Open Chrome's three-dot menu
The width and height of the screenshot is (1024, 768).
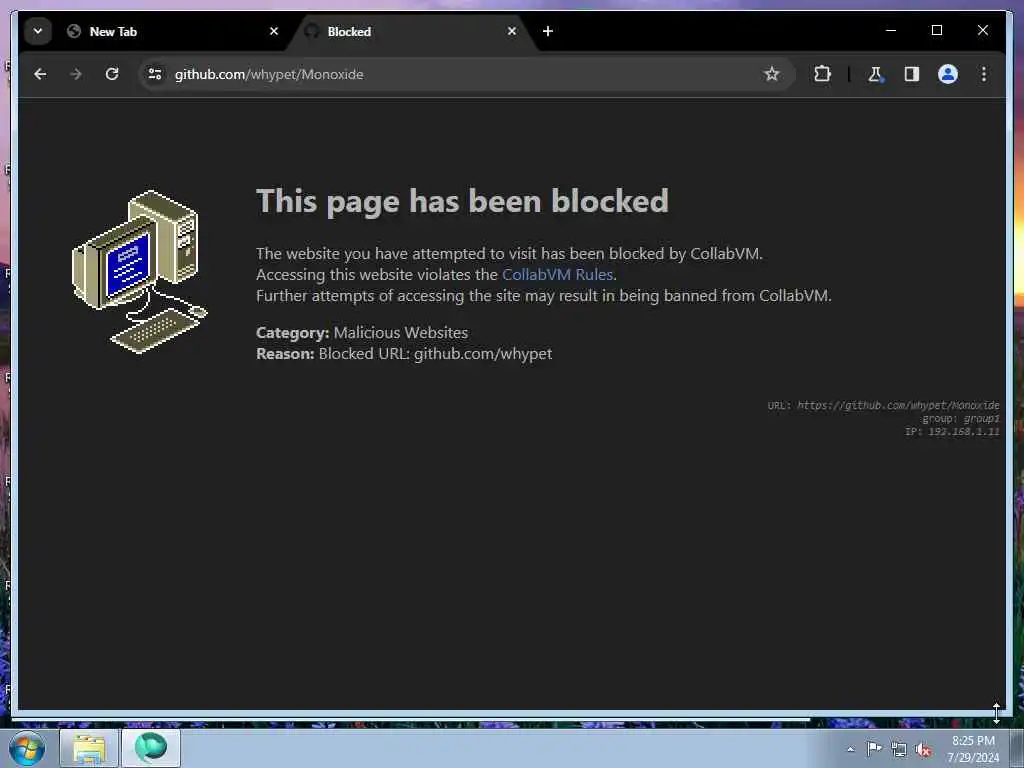pos(984,74)
